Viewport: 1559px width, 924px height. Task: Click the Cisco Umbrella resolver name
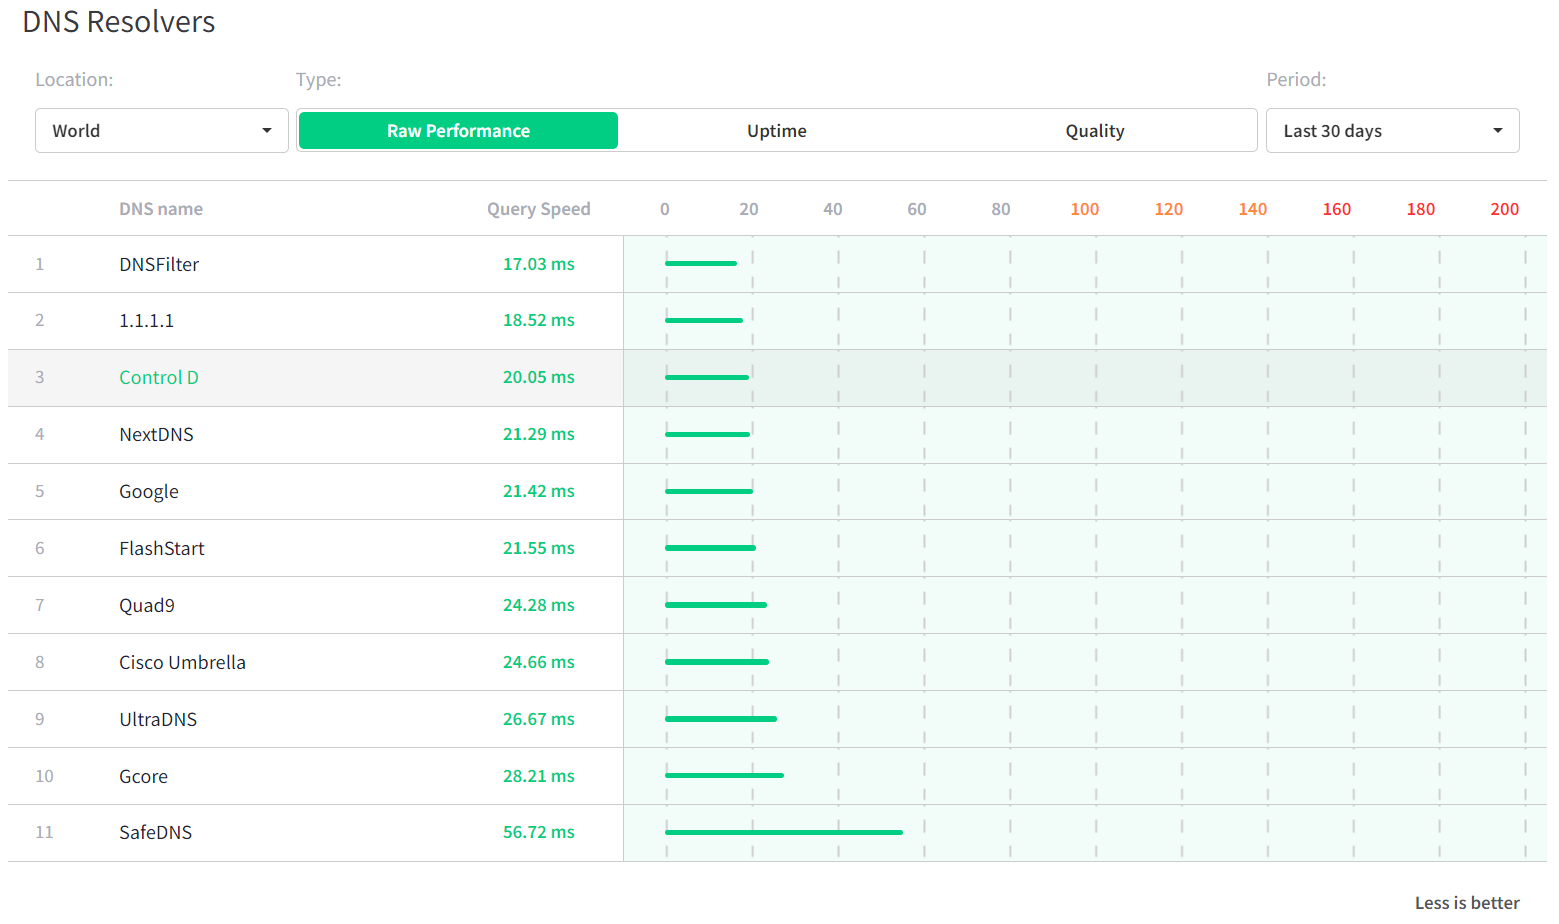pos(182,663)
